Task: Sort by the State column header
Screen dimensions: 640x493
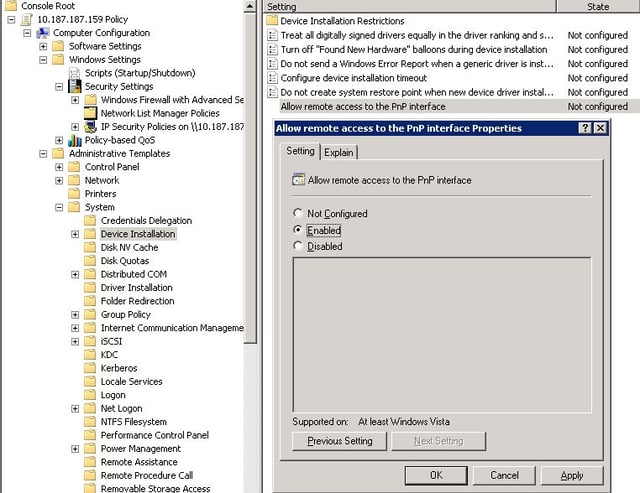Action: [x=598, y=7]
